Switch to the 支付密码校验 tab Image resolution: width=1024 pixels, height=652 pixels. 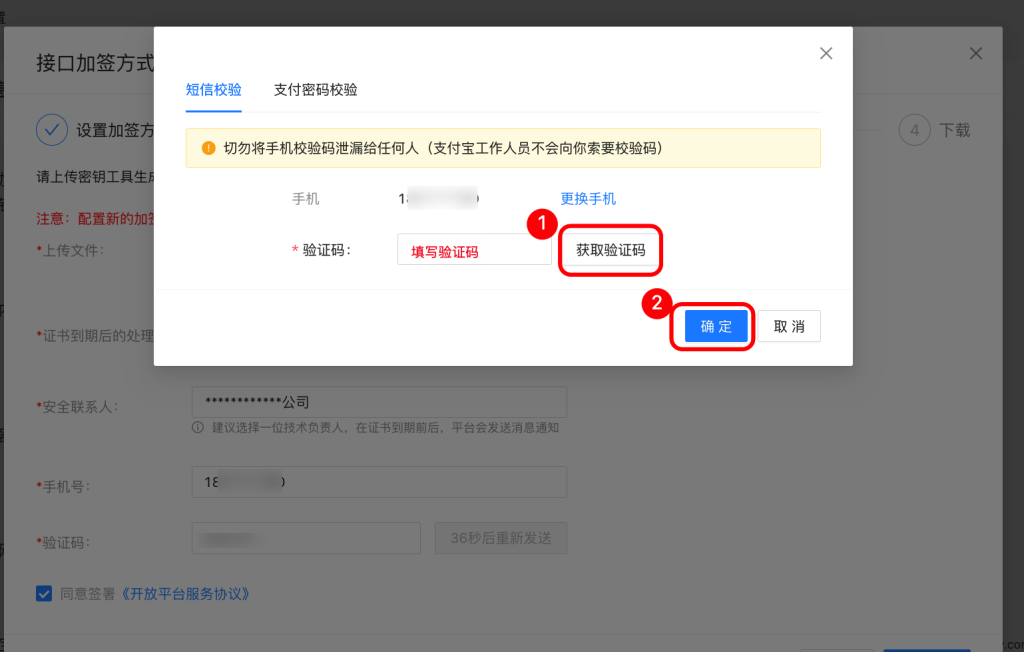tap(315, 90)
